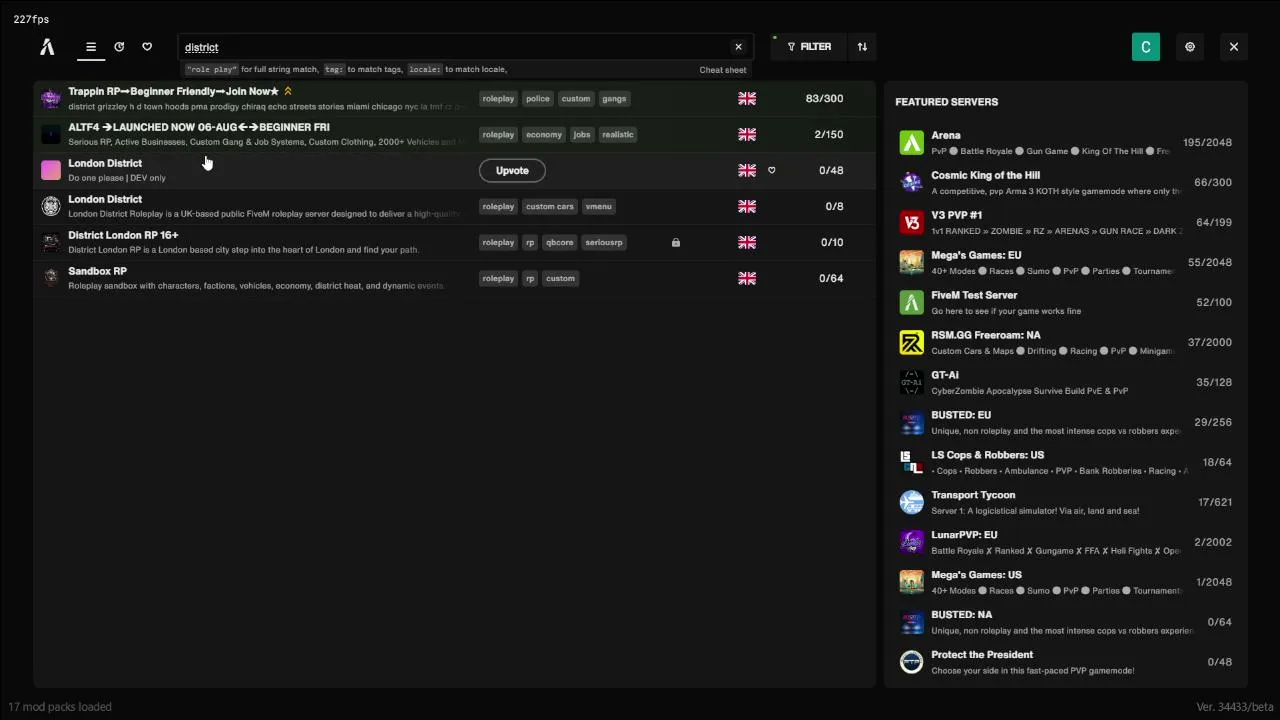
Task: Click the pink London District server icon
Action: [51, 170]
